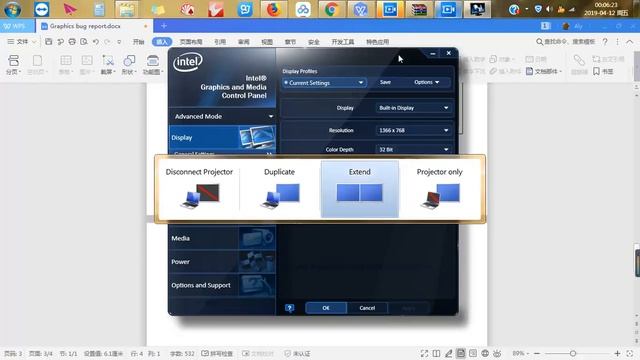
Task: Open the Built-in Display dropdown
Action: click(x=413, y=108)
